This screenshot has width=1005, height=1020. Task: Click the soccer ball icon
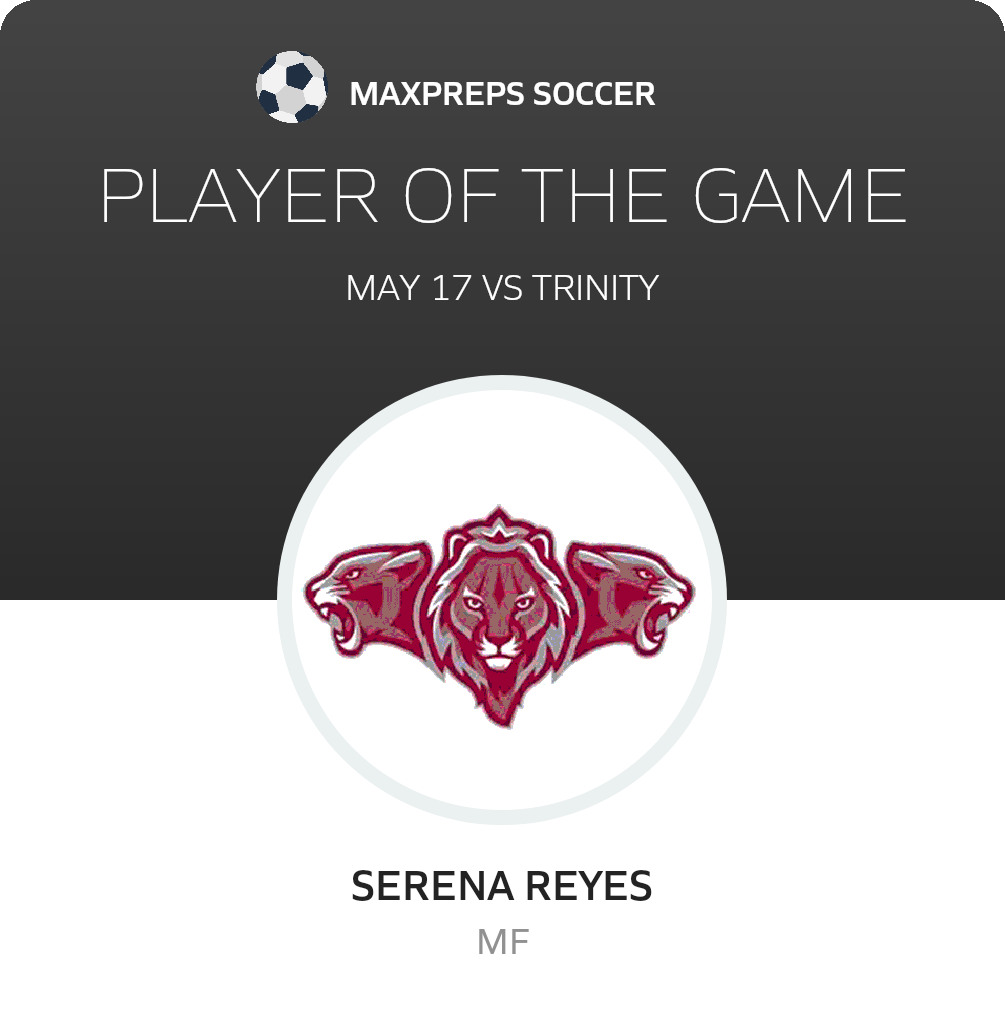pos(291,87)
